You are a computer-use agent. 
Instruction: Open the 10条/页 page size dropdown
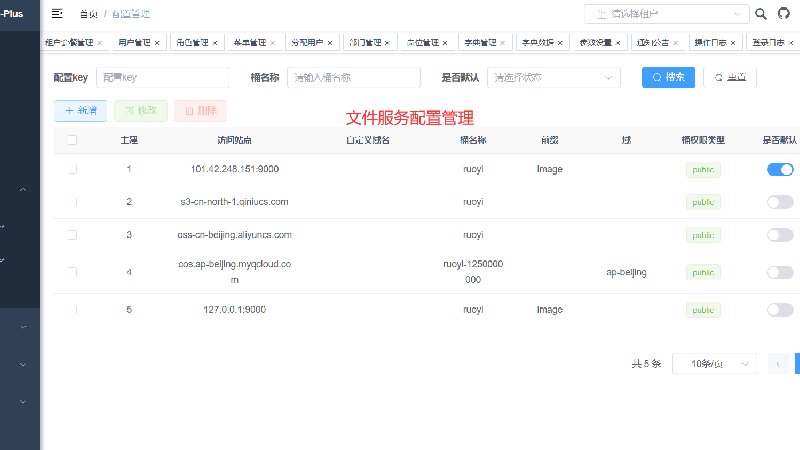coord(714,364)
